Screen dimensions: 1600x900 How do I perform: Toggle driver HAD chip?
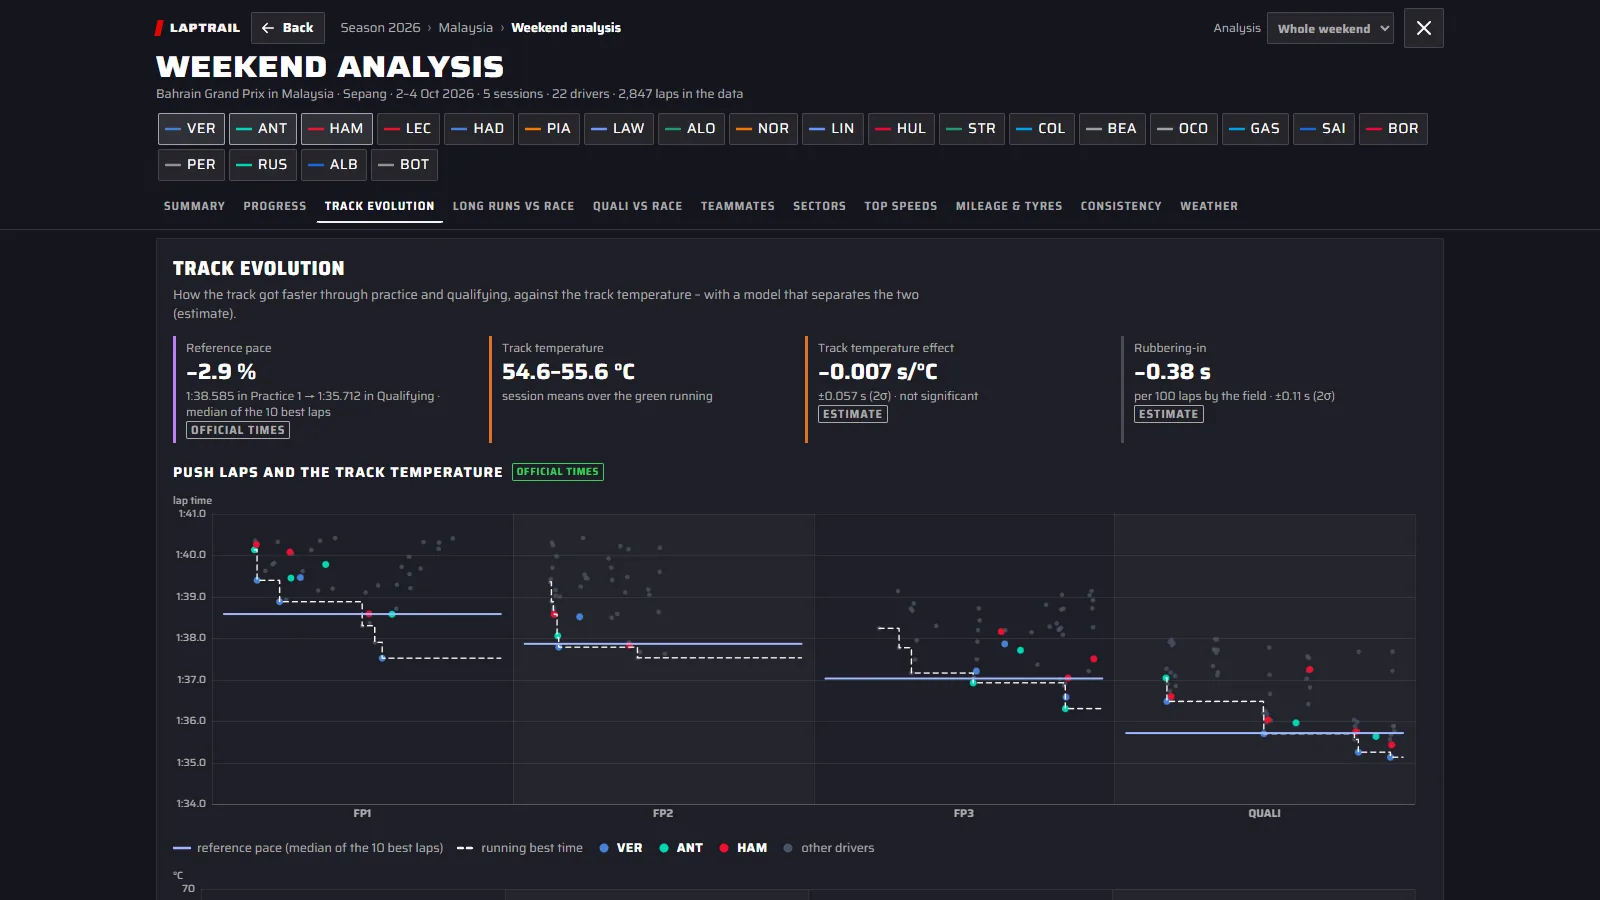tap(479, 129)
